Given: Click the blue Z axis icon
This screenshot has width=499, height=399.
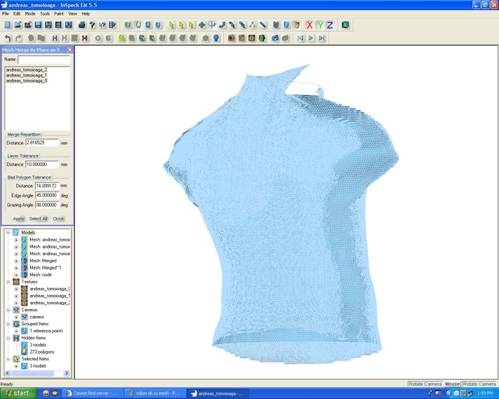Looking at the screenshot, I should [x=330, y=25].
